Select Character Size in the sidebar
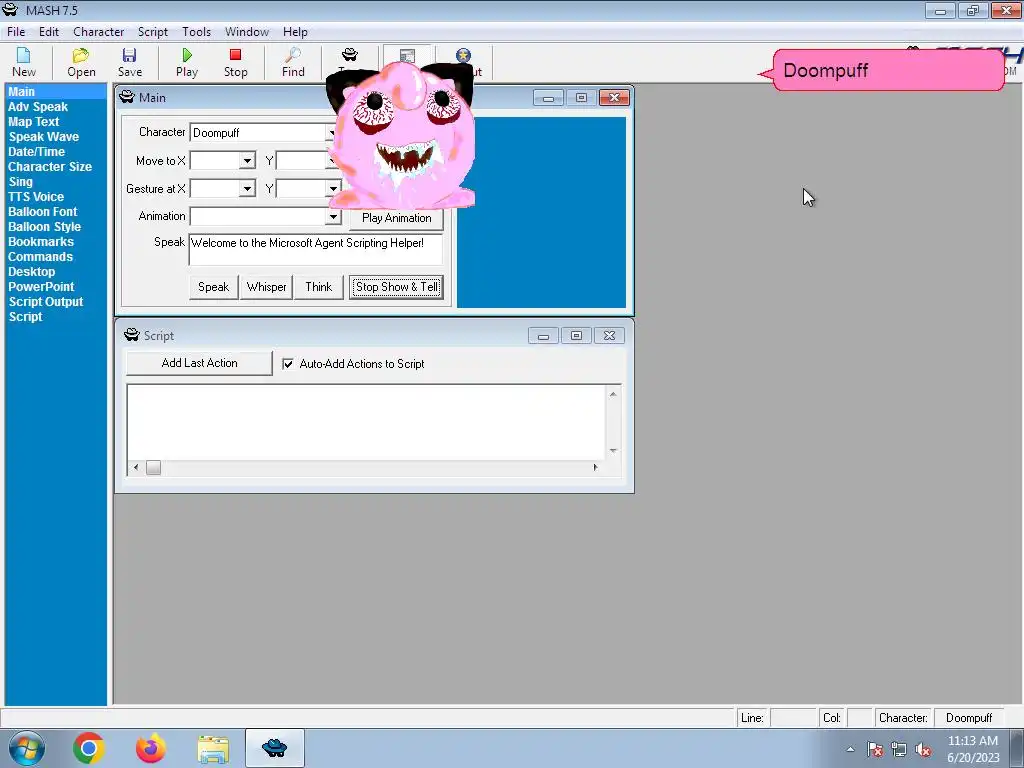 pyautogui.click(x=50, y=167)
